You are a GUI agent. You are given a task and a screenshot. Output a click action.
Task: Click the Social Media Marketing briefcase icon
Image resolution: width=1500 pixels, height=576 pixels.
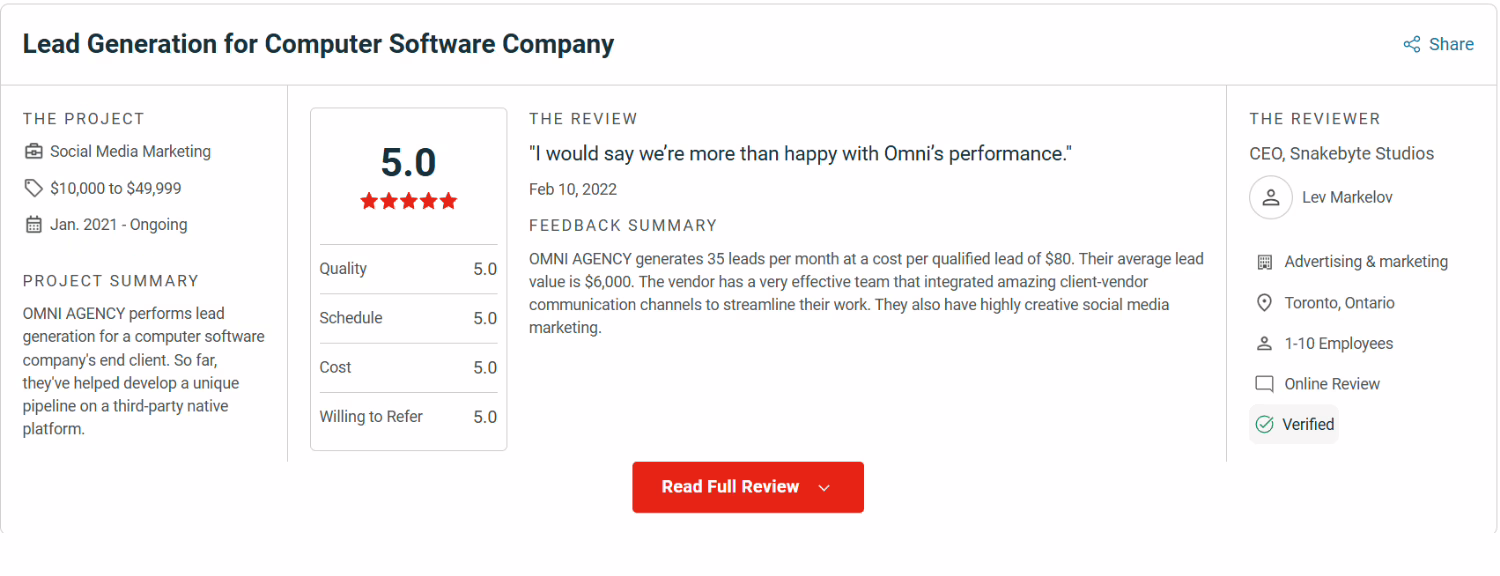[x=34, y=152]
